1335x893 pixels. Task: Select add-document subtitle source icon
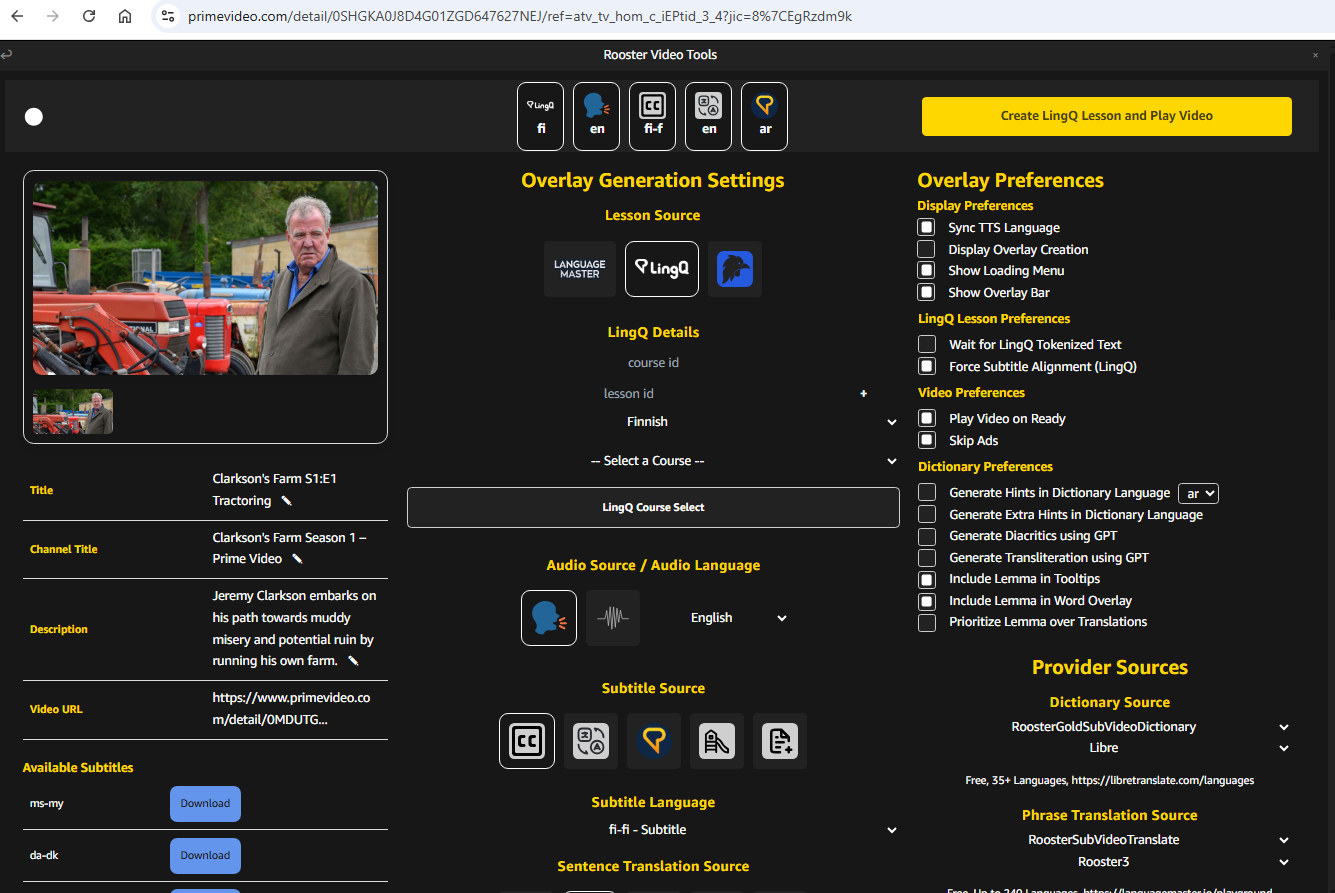780,741
